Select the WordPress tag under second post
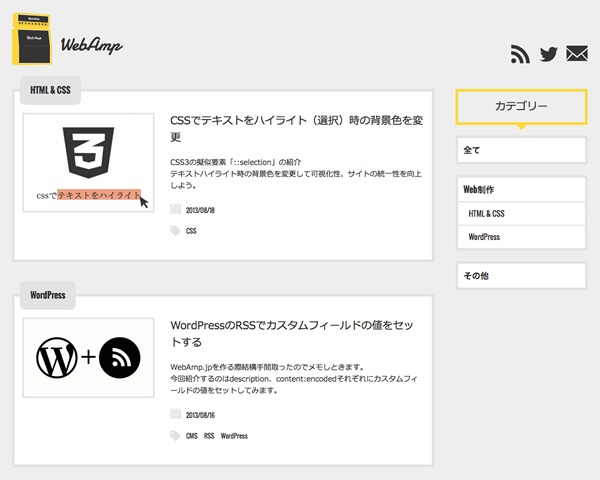Viewport: 600px width, 480px height. pyautogui.click(x=234, y=436)
